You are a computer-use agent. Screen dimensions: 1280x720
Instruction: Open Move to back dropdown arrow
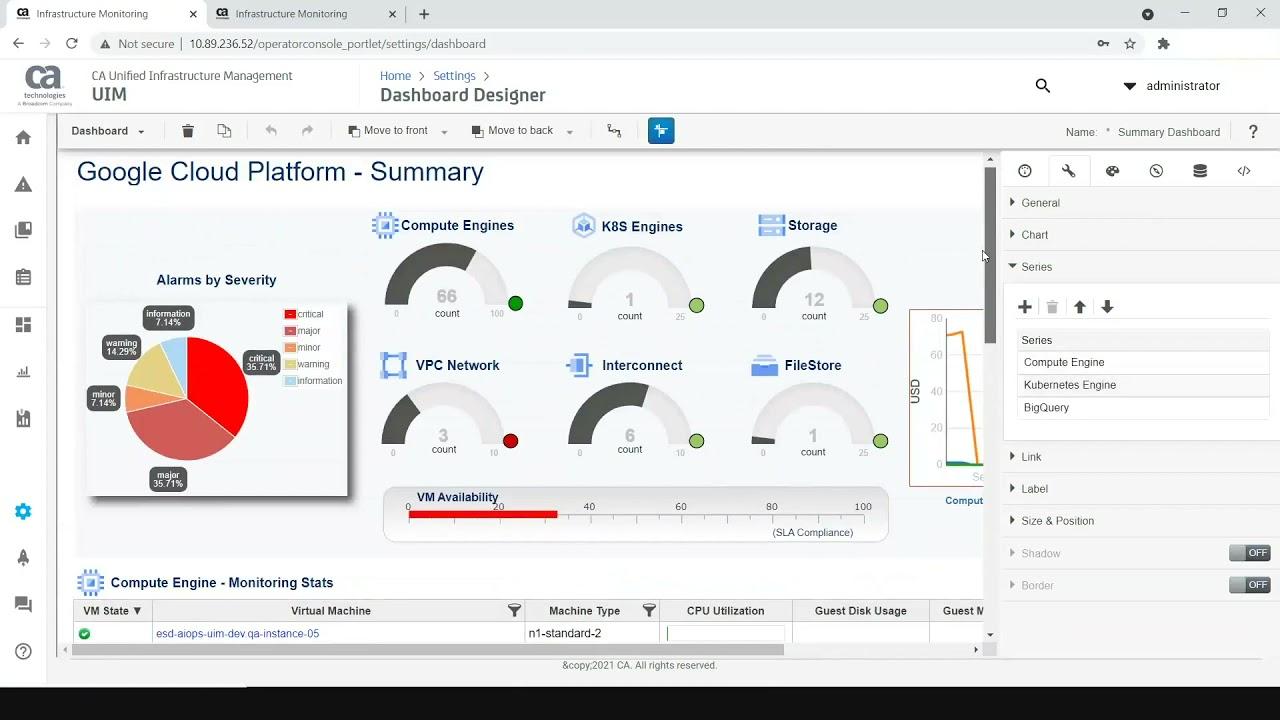click(569, 132)
